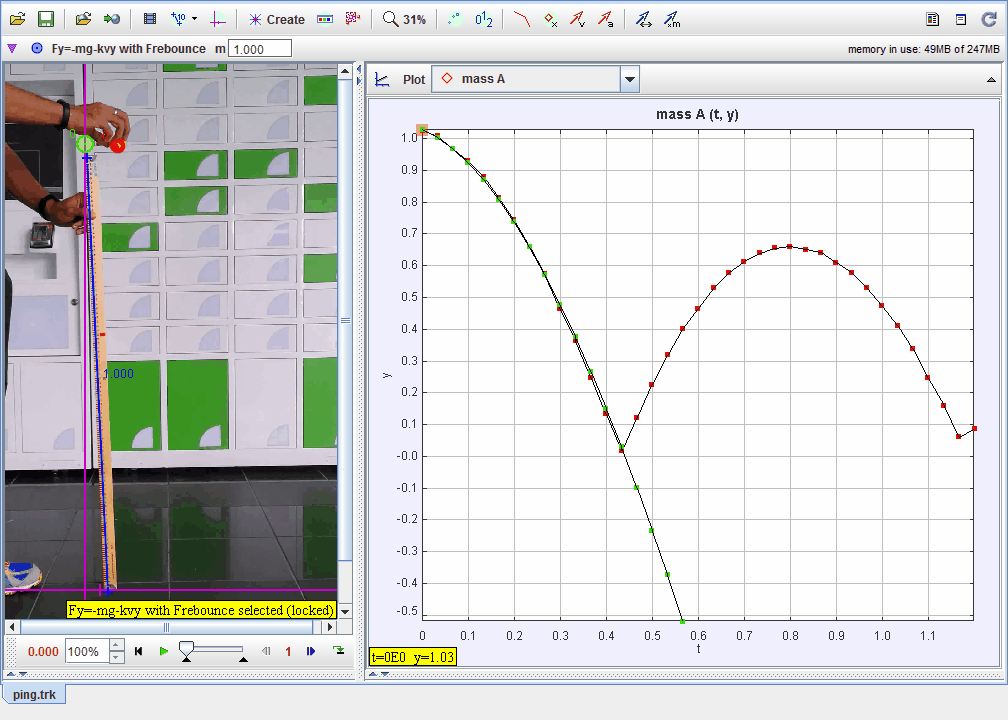Image resolution: width=1008 pixels, height=720 pixels.
Task: Toggle the show acceleration vectors icon
Action: [x=605, y=19]
